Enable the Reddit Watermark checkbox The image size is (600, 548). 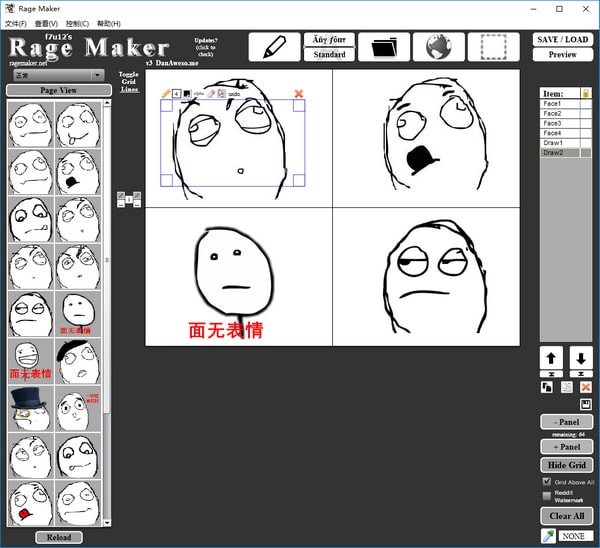(x=546, y=495)
